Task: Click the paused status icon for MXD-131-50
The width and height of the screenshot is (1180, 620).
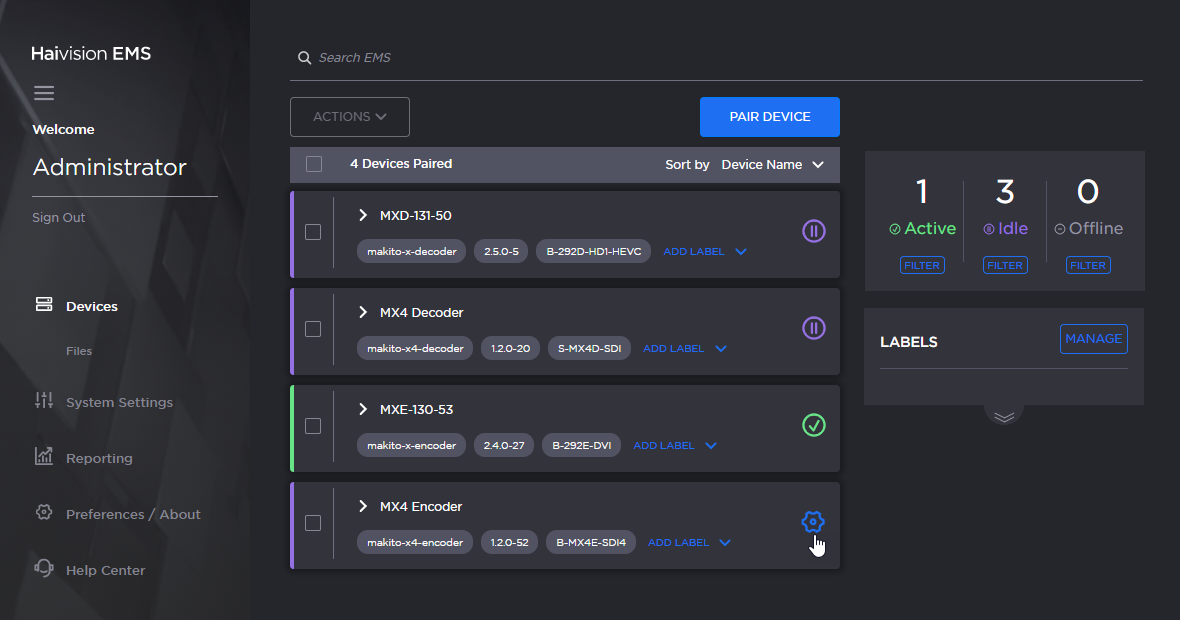Action: click(813, 231)
